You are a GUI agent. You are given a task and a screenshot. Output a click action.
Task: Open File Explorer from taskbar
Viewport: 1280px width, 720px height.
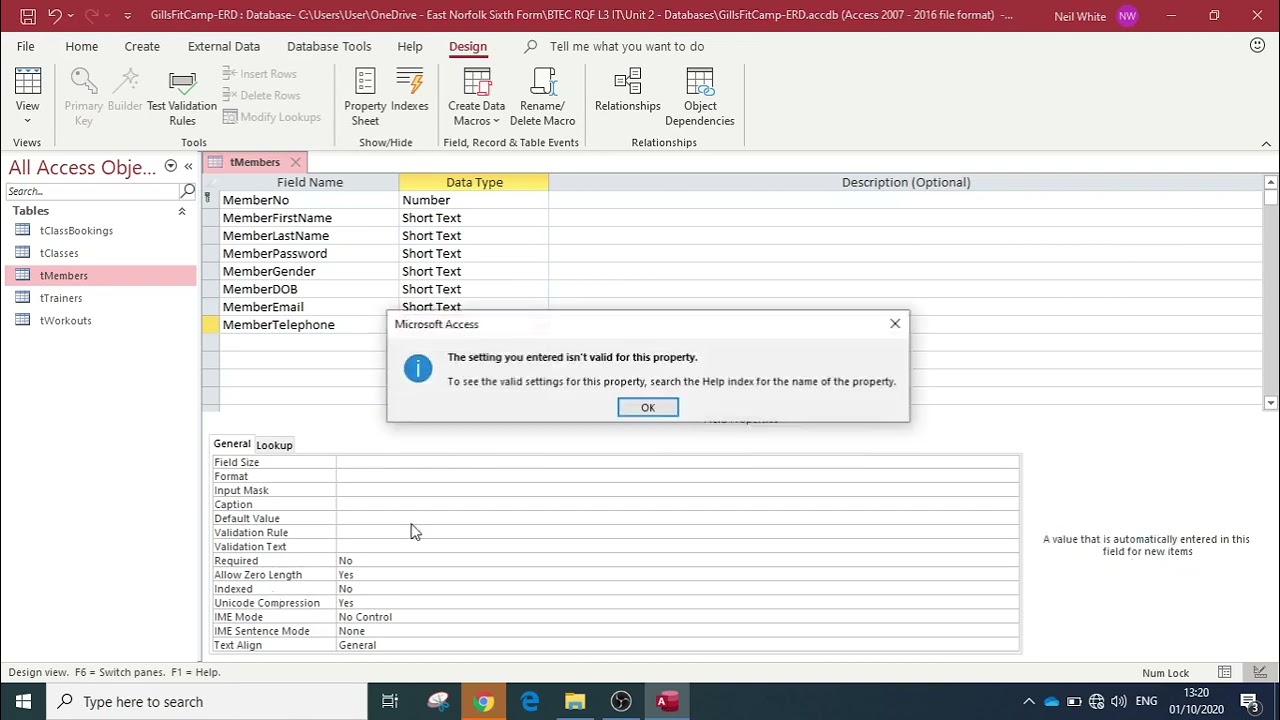coord(575,702)
